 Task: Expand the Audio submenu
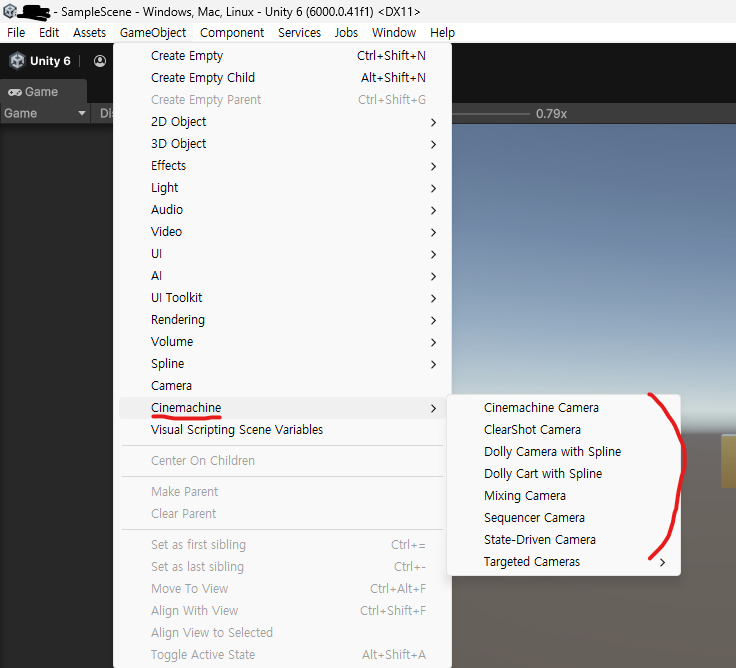click(285, 210)
